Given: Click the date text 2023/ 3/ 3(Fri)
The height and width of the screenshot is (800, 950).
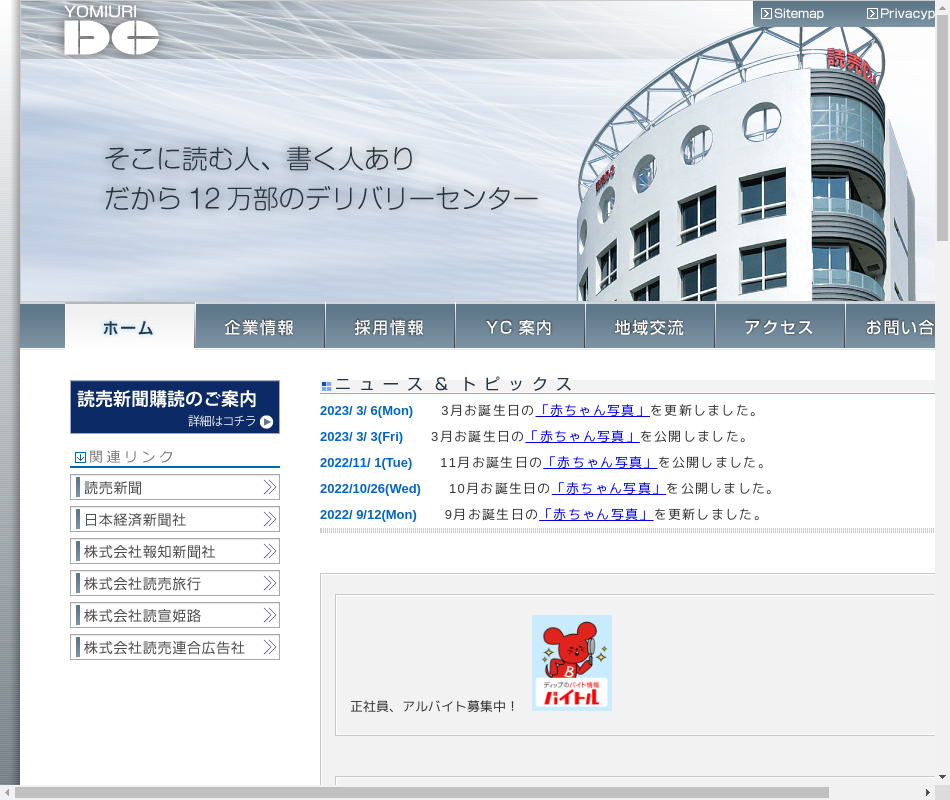Looking at the screenshot, I should coord(361,437).
